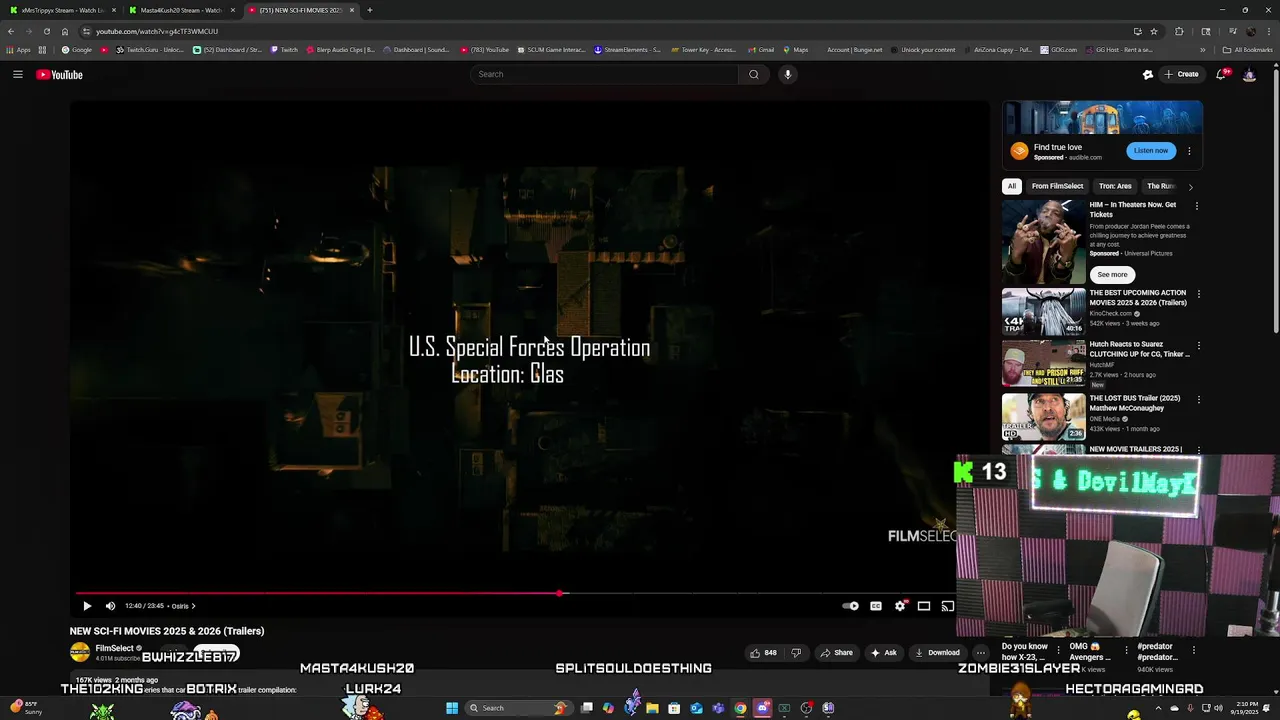Image resolution: width=1280 pixels, height=720 pixels.
Task: Open the Gmail bookmark
Action: (761, 50)
